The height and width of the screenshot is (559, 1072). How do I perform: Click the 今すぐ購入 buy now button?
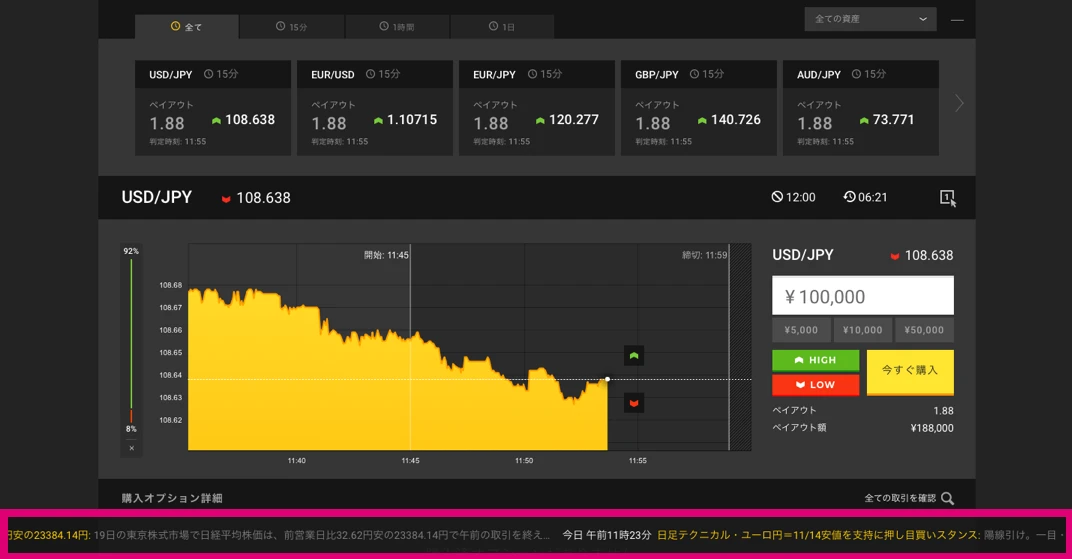point(909,371)
